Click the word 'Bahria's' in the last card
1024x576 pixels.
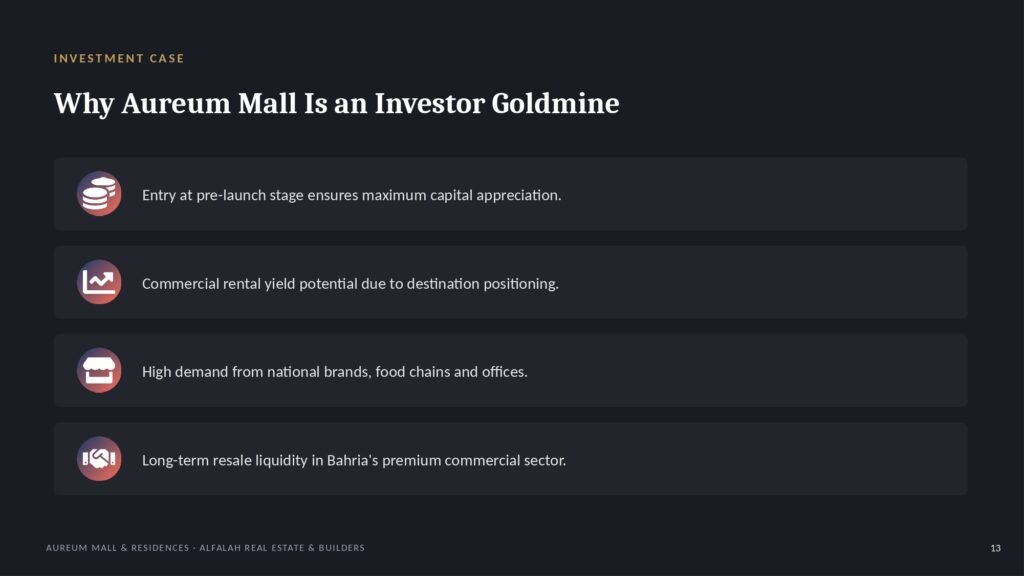tap(353, 460)
